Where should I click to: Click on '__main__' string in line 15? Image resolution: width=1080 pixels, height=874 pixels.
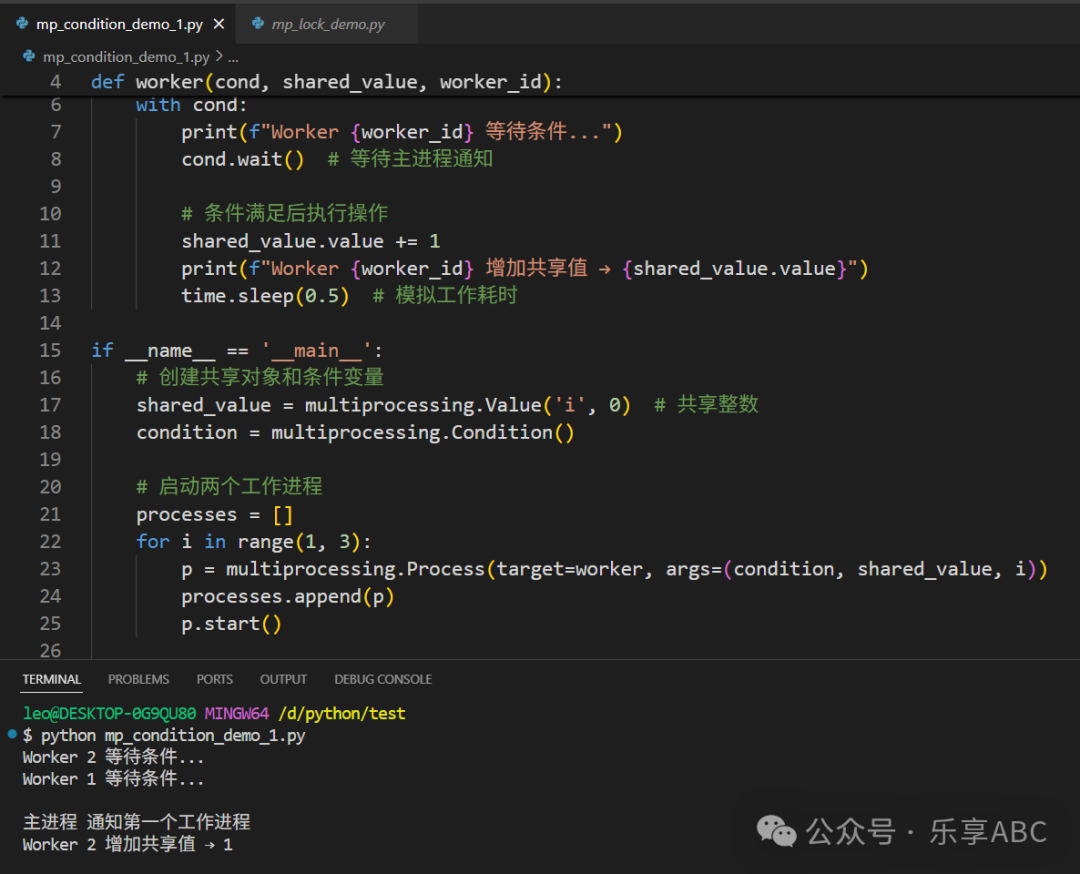316,351
